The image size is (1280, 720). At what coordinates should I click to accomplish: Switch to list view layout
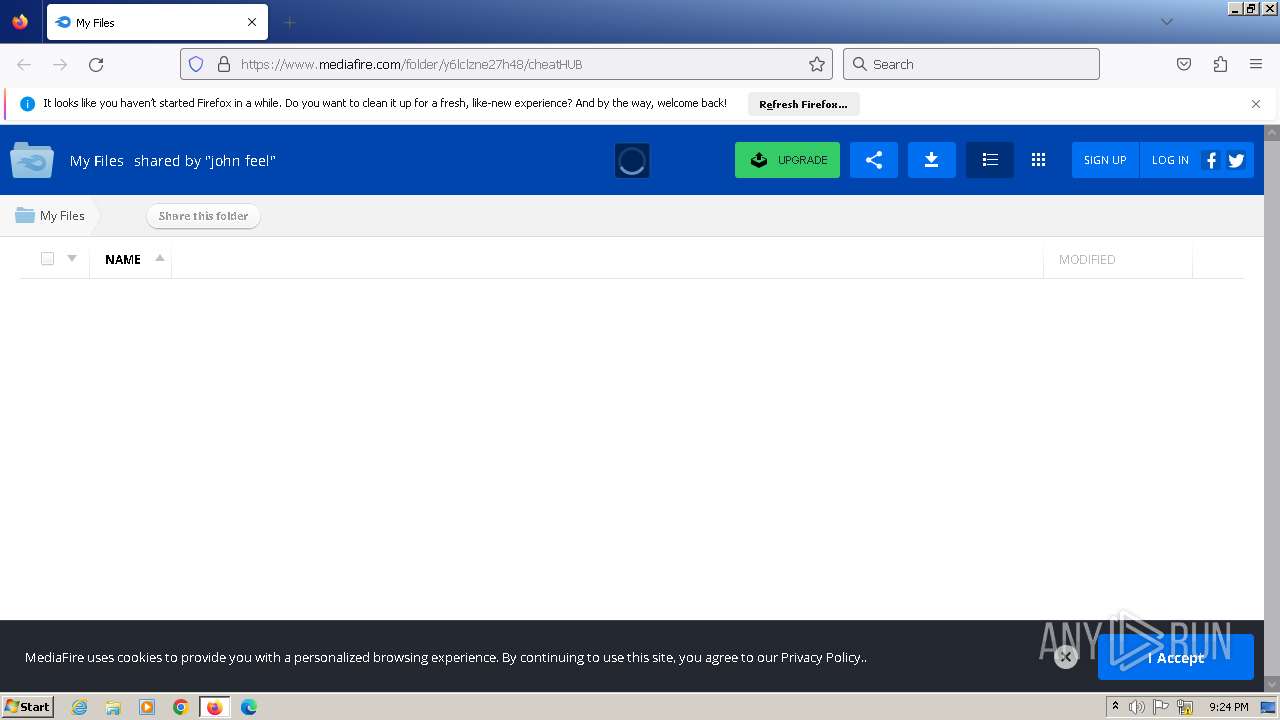[990, 160]
